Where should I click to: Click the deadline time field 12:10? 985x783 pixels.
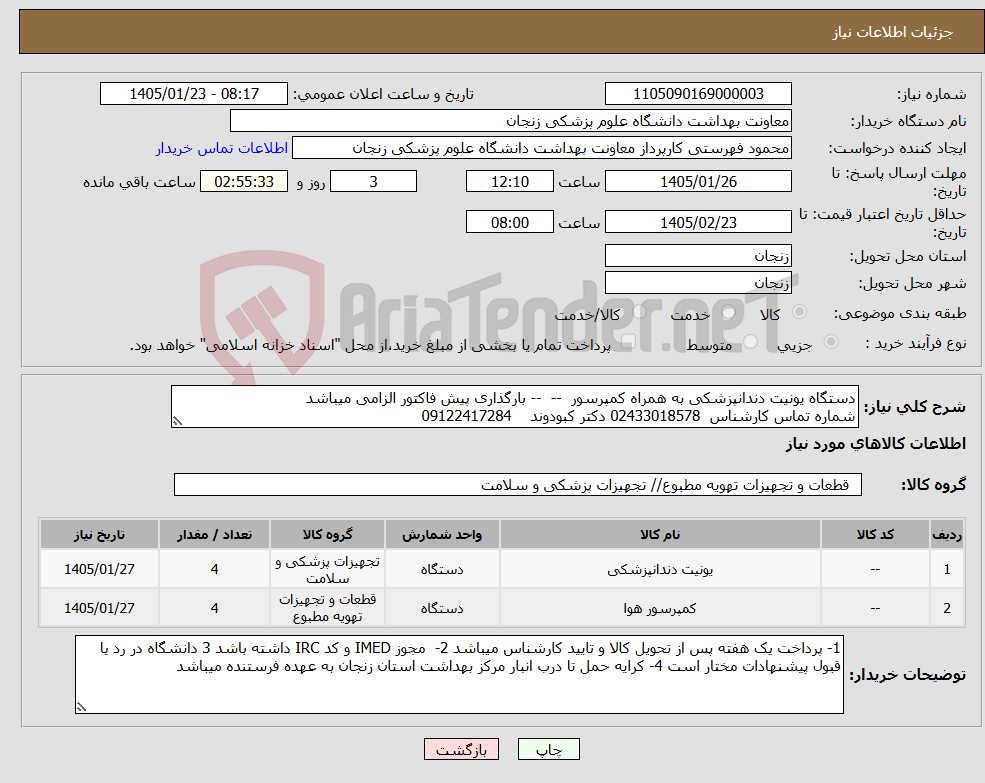point(509,182)
